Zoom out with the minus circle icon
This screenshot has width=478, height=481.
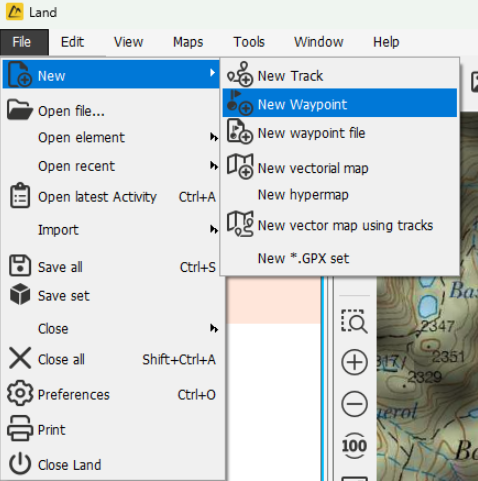[354, 404]
